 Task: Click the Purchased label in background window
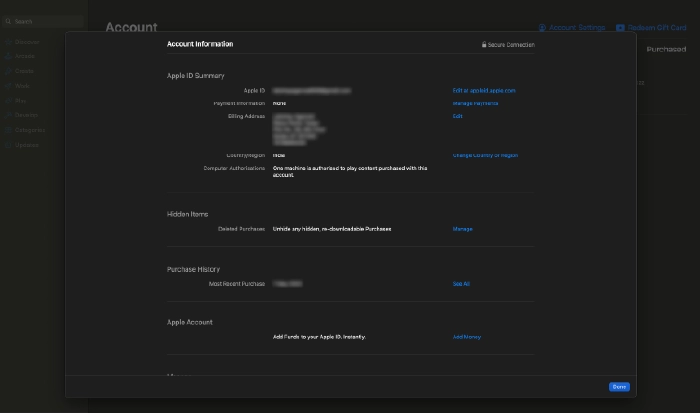[666, 49]
